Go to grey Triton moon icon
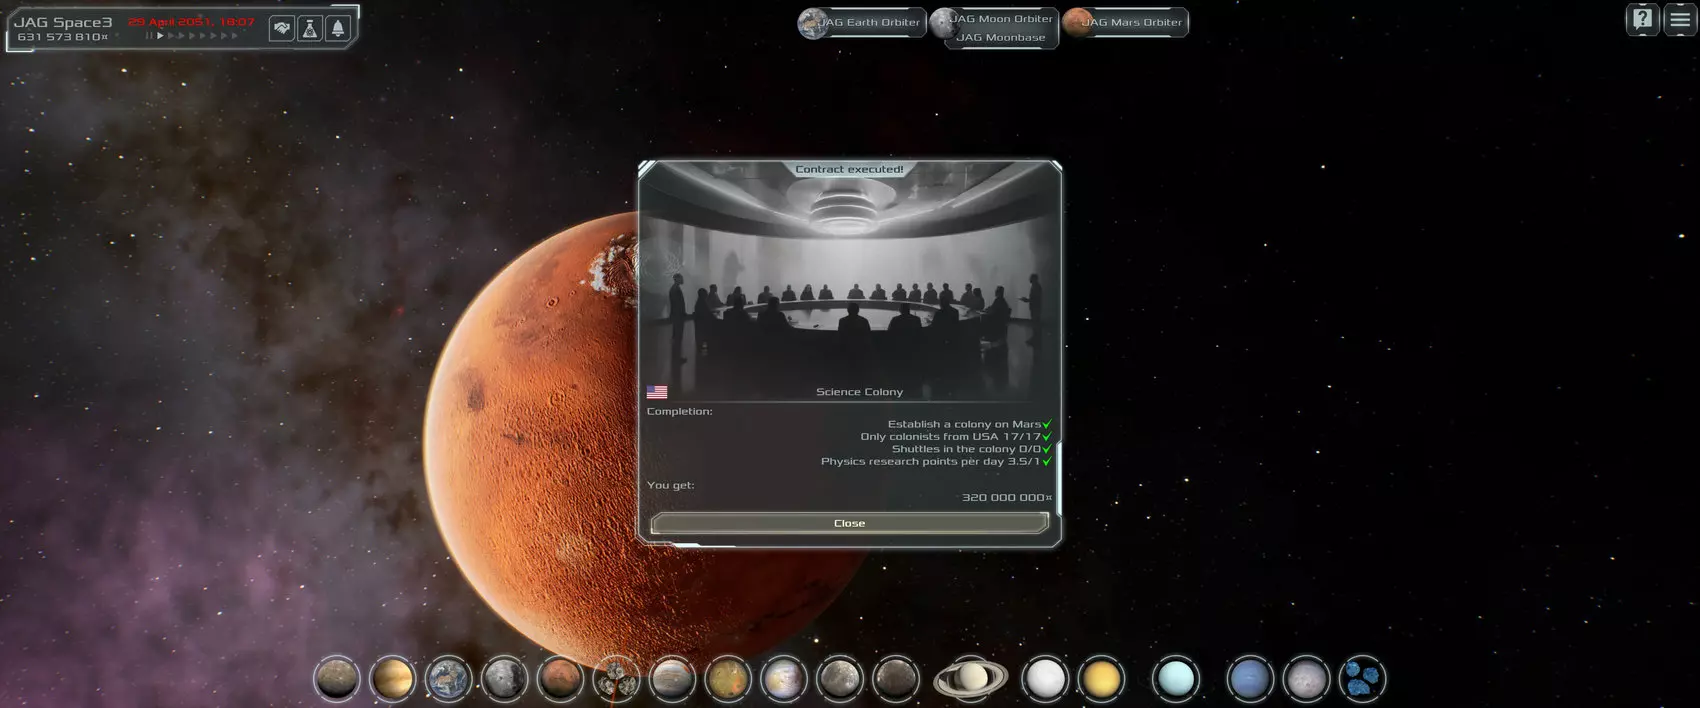The image size is (1700, 708). (x=1306, y=679)
